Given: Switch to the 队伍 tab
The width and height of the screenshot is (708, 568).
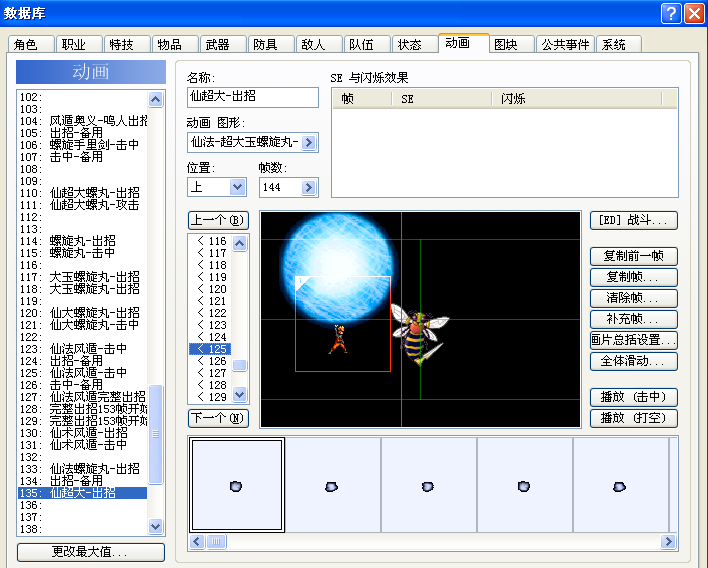Looking at the screenshot, I should click(x=367, y=44).
